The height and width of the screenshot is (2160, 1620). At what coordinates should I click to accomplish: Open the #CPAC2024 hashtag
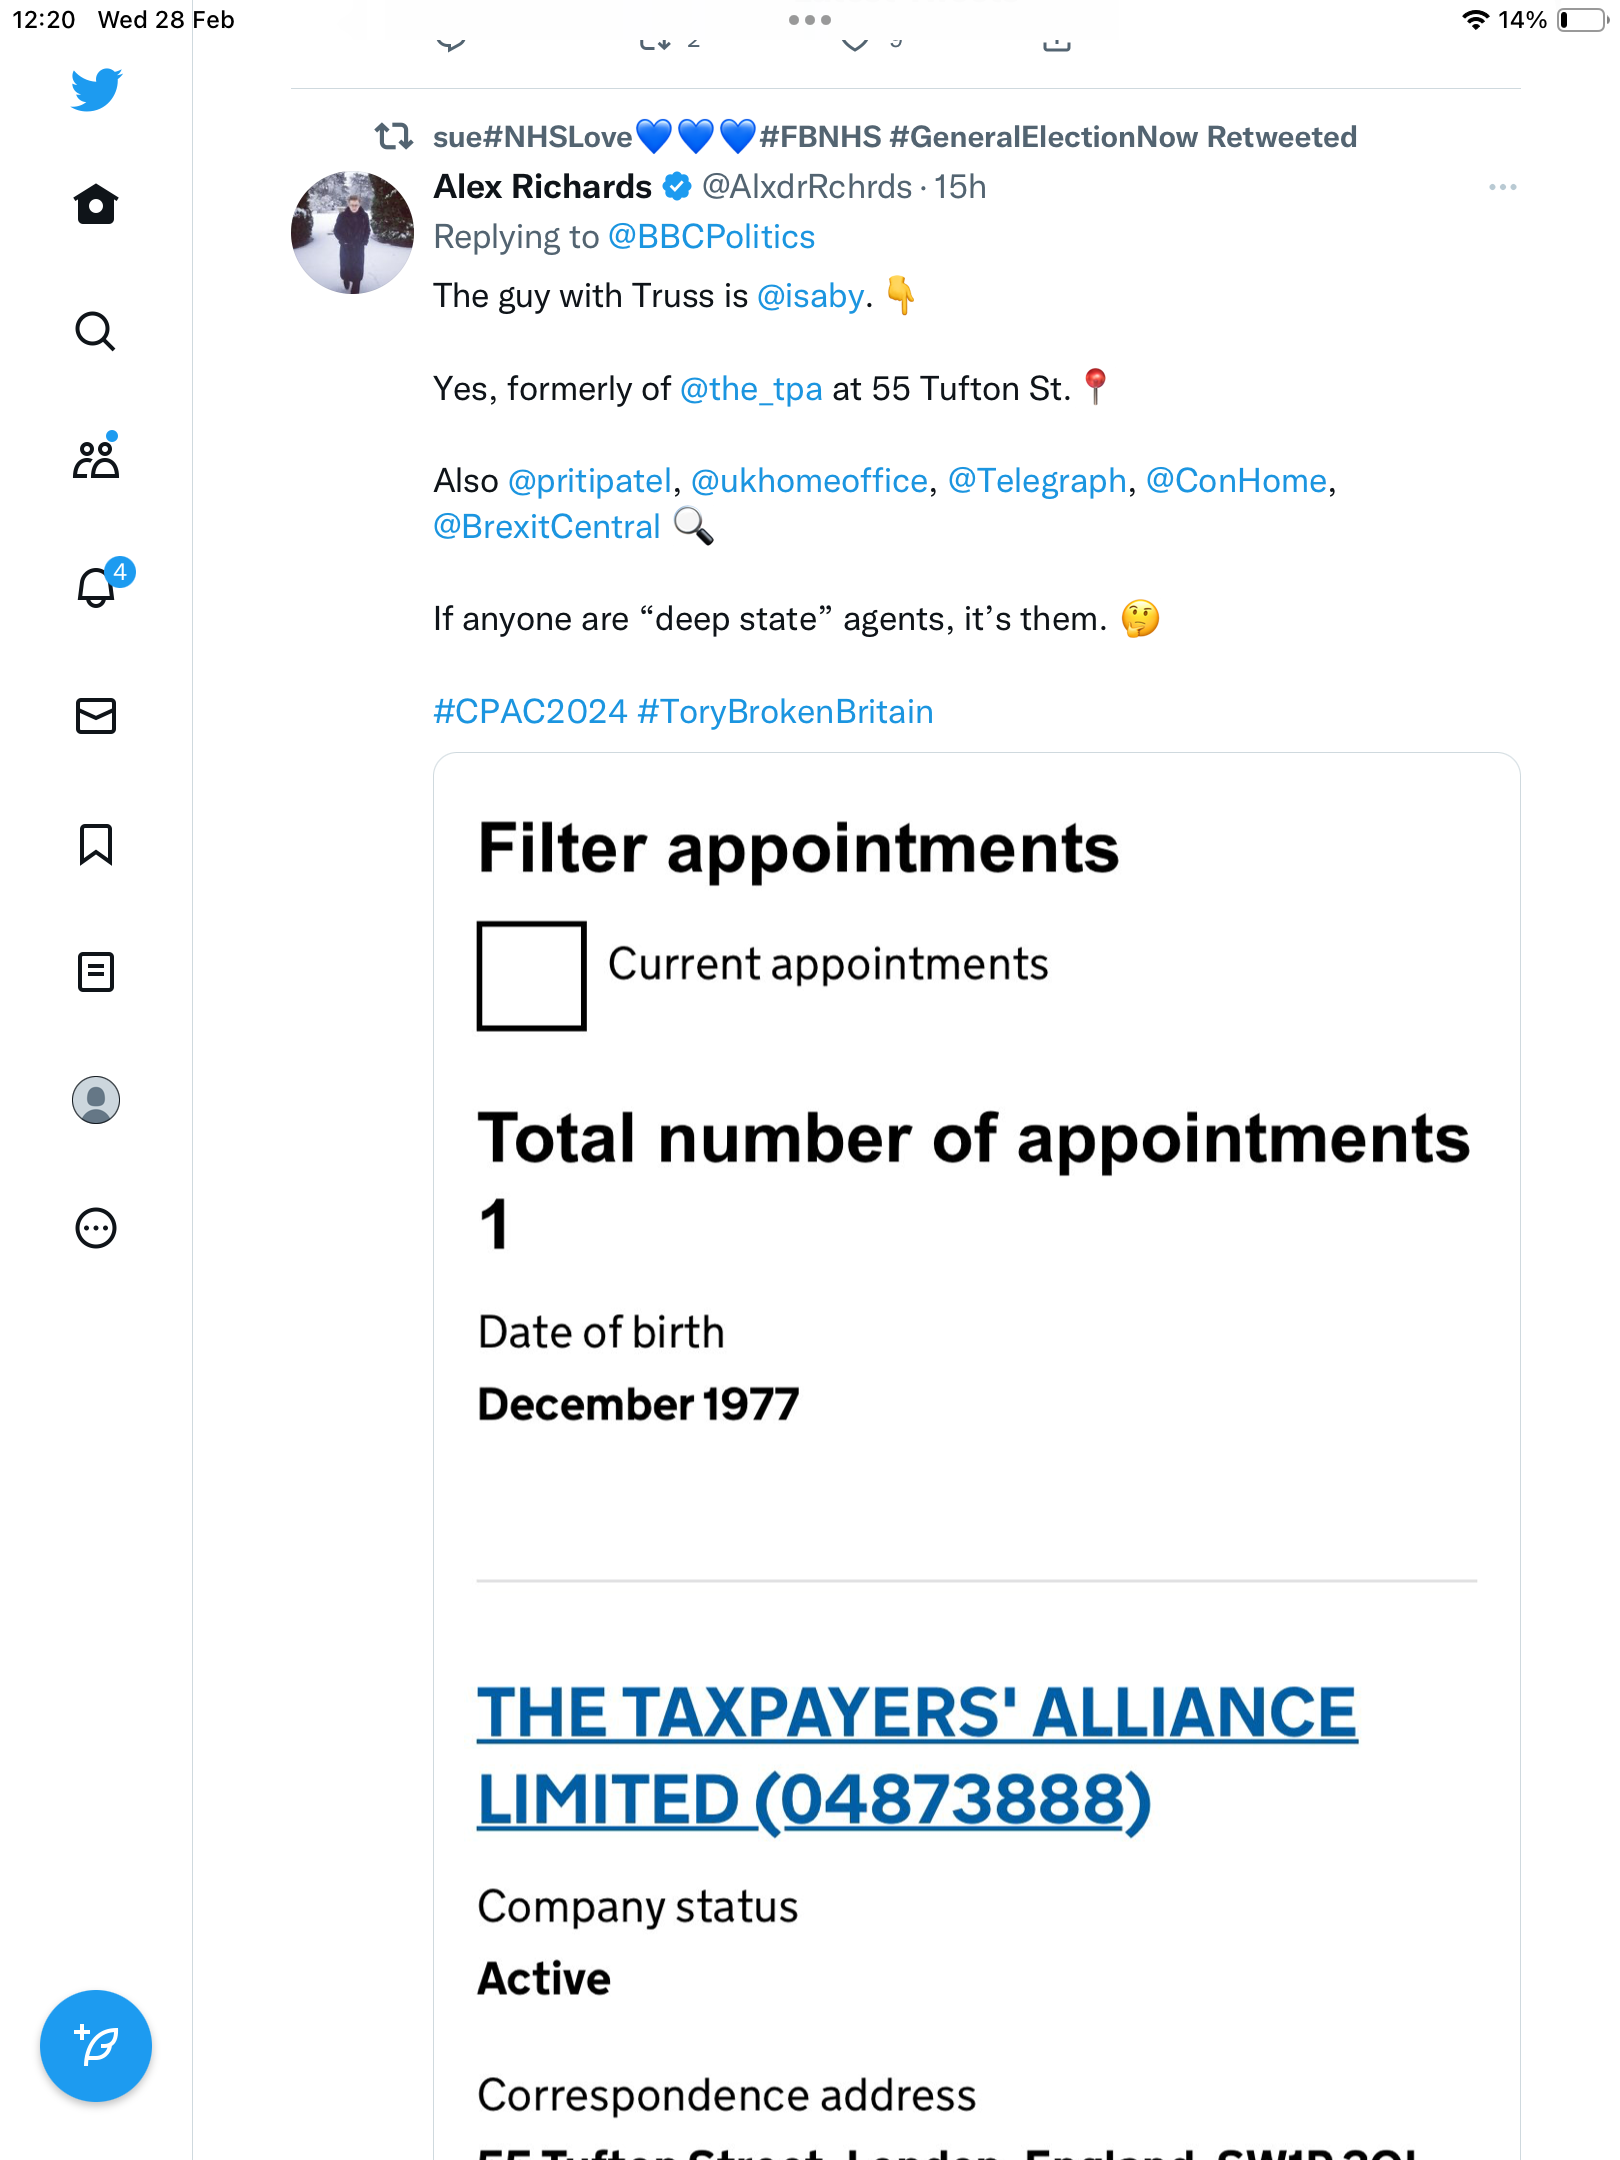[x=530, y=712]
